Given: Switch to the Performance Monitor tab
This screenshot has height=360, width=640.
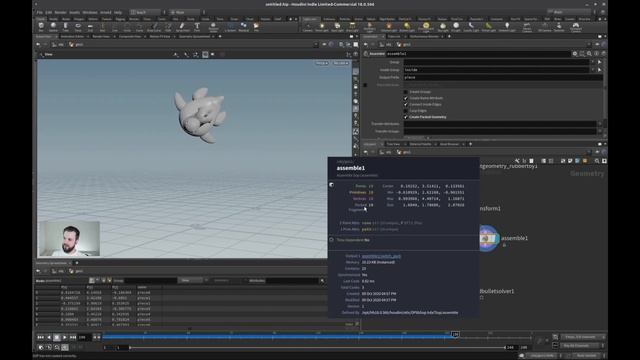Looking at the screenshot, I should click(x=424, y=36).
